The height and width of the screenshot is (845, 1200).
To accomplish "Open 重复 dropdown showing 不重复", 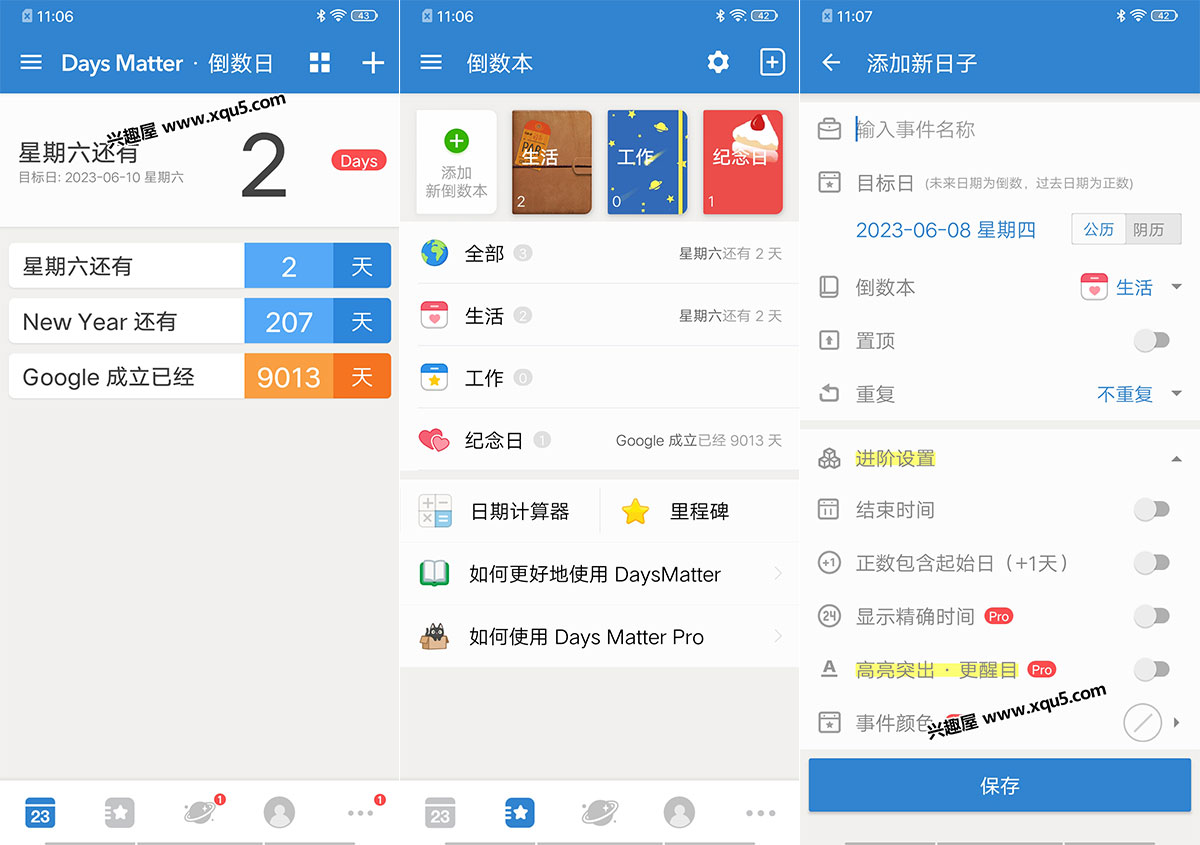I will click(x=1140, y=394).
